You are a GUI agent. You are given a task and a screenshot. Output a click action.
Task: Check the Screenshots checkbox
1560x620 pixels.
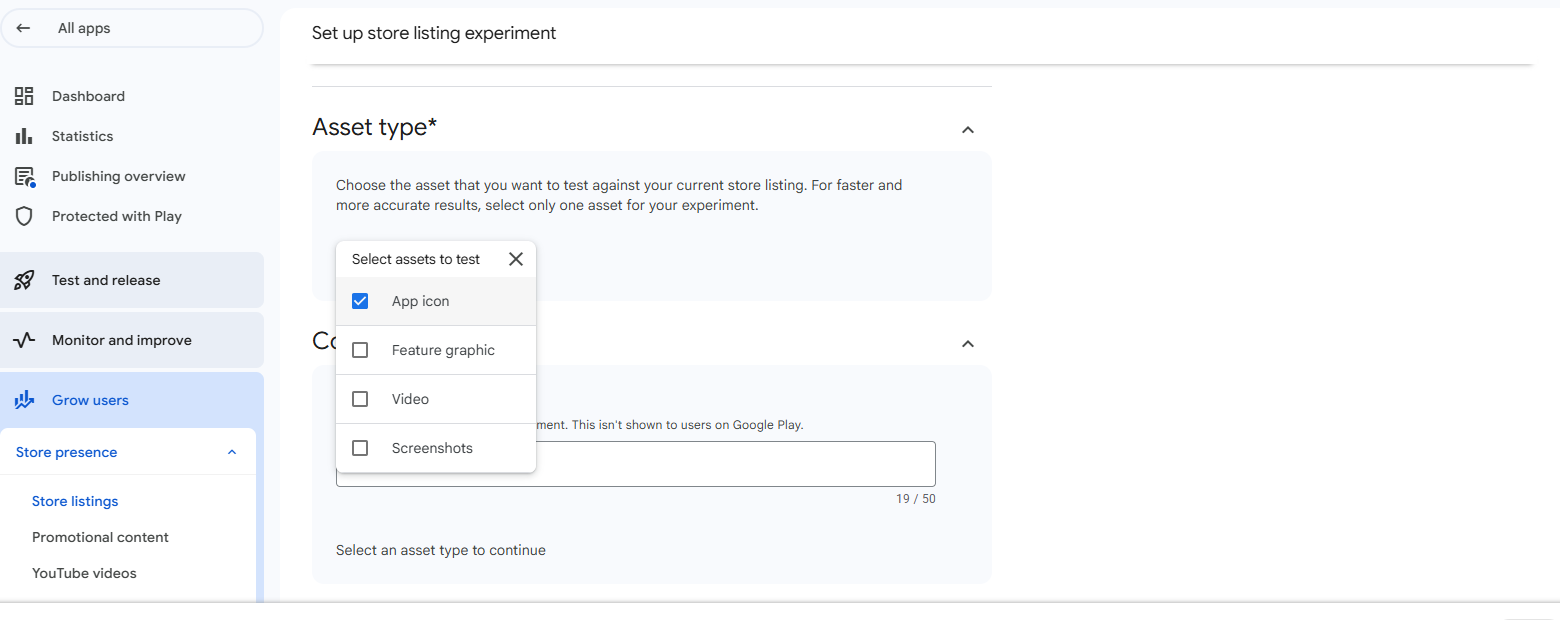360,448
